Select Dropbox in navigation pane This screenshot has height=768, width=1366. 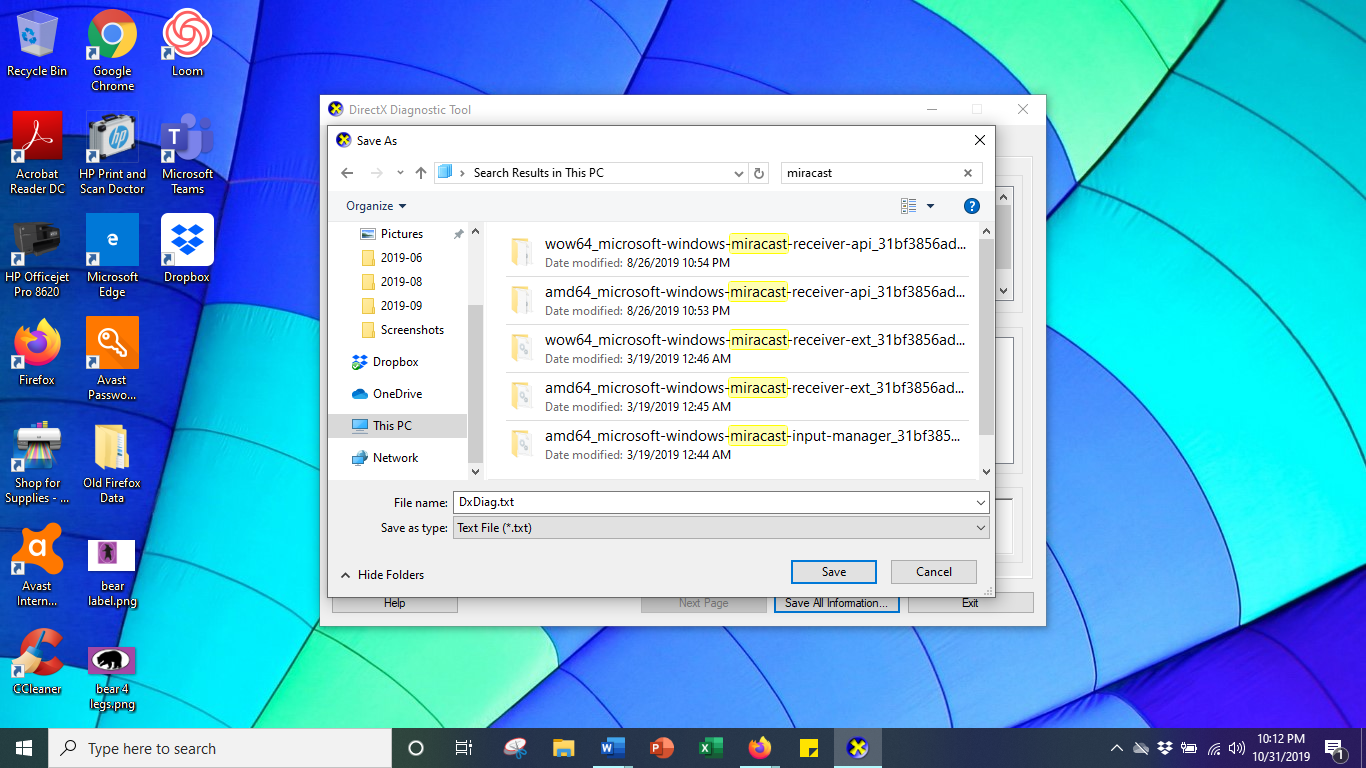(x=395, y=362)
